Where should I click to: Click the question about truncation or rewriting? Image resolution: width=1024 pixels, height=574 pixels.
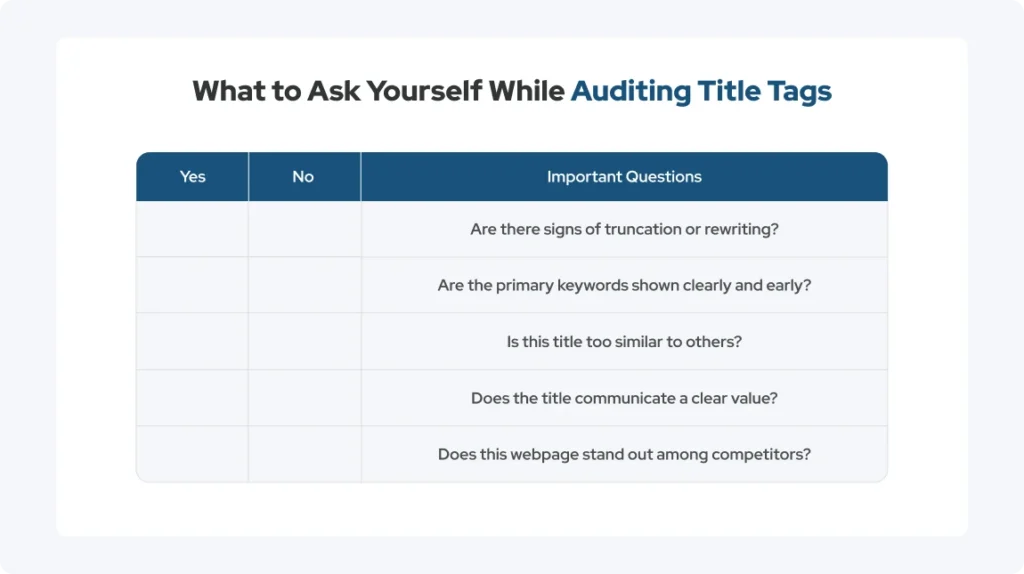[x=624, y=229]
